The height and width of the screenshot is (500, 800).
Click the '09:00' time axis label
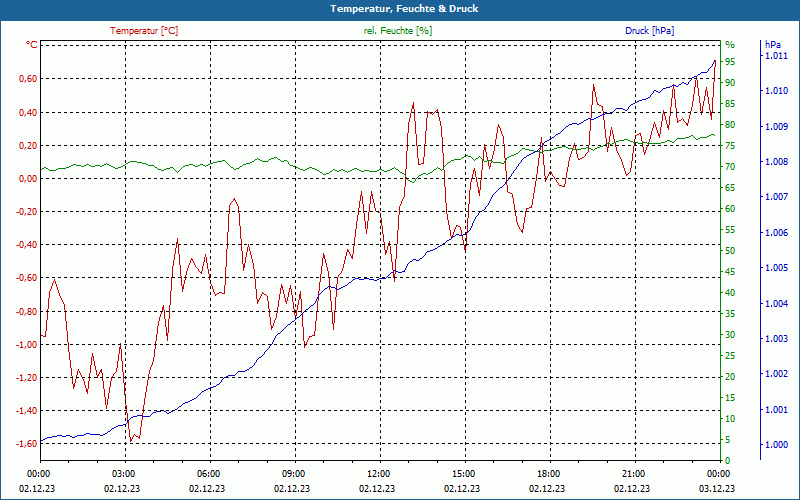coord(292,473)
